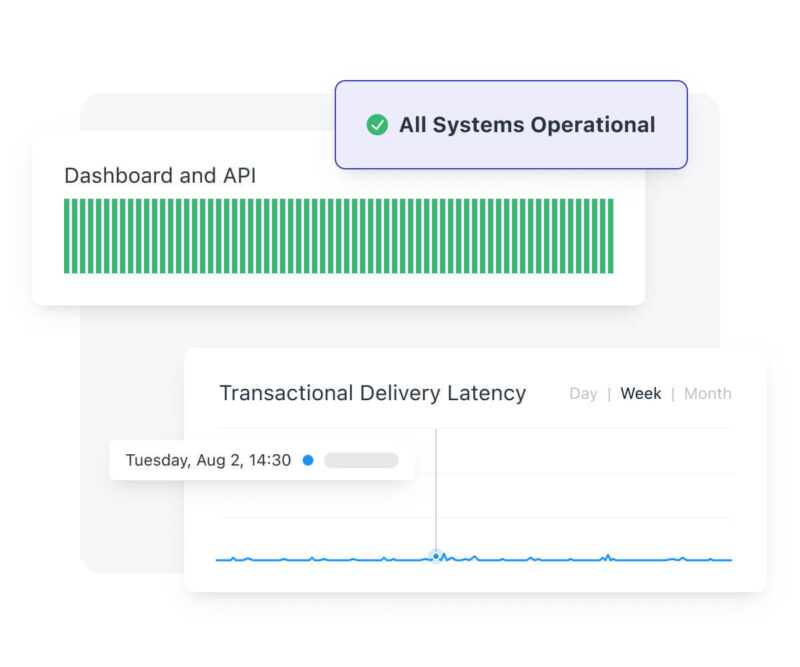
Task: Click the left end of the latency line
Action: [218, 560]
